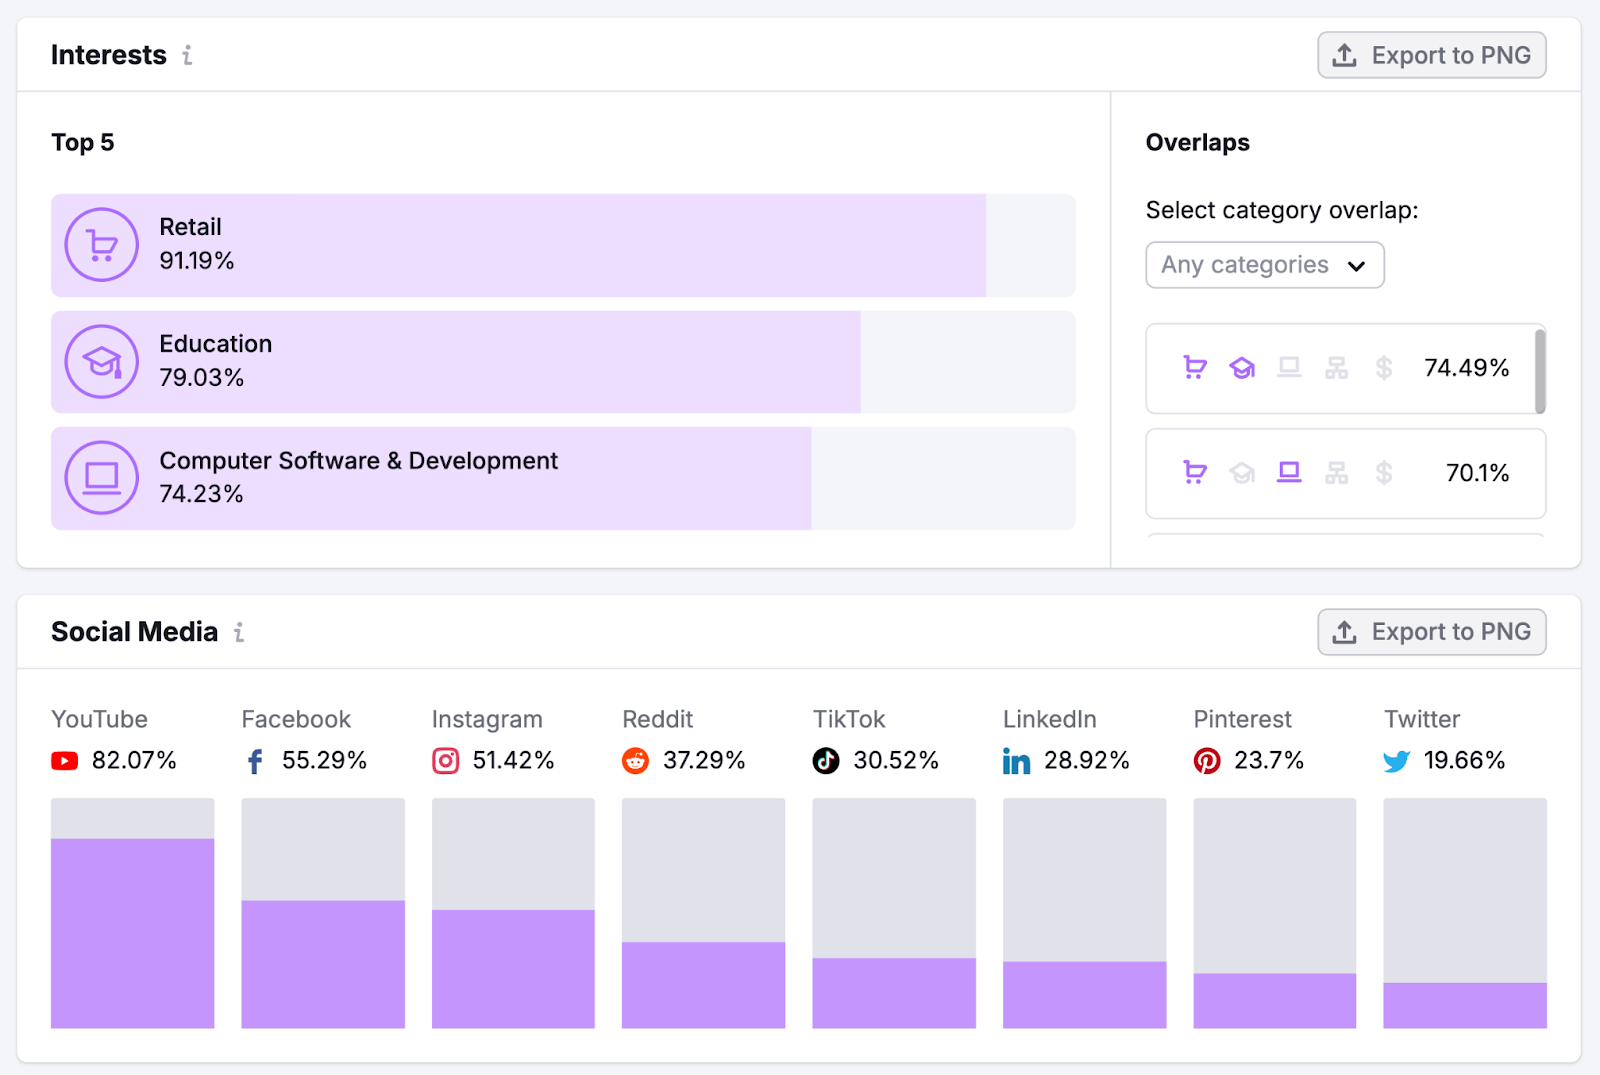1600x1075 pixels.
Task: Export the Social Media chart to PNG
Action: pos(1431,632)
